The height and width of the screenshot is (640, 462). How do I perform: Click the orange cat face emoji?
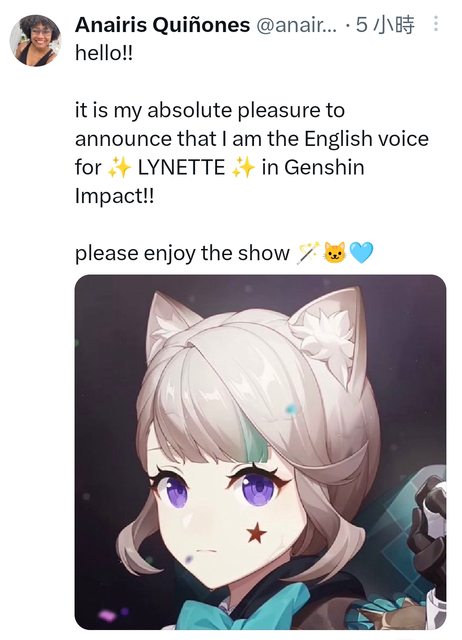334,253
